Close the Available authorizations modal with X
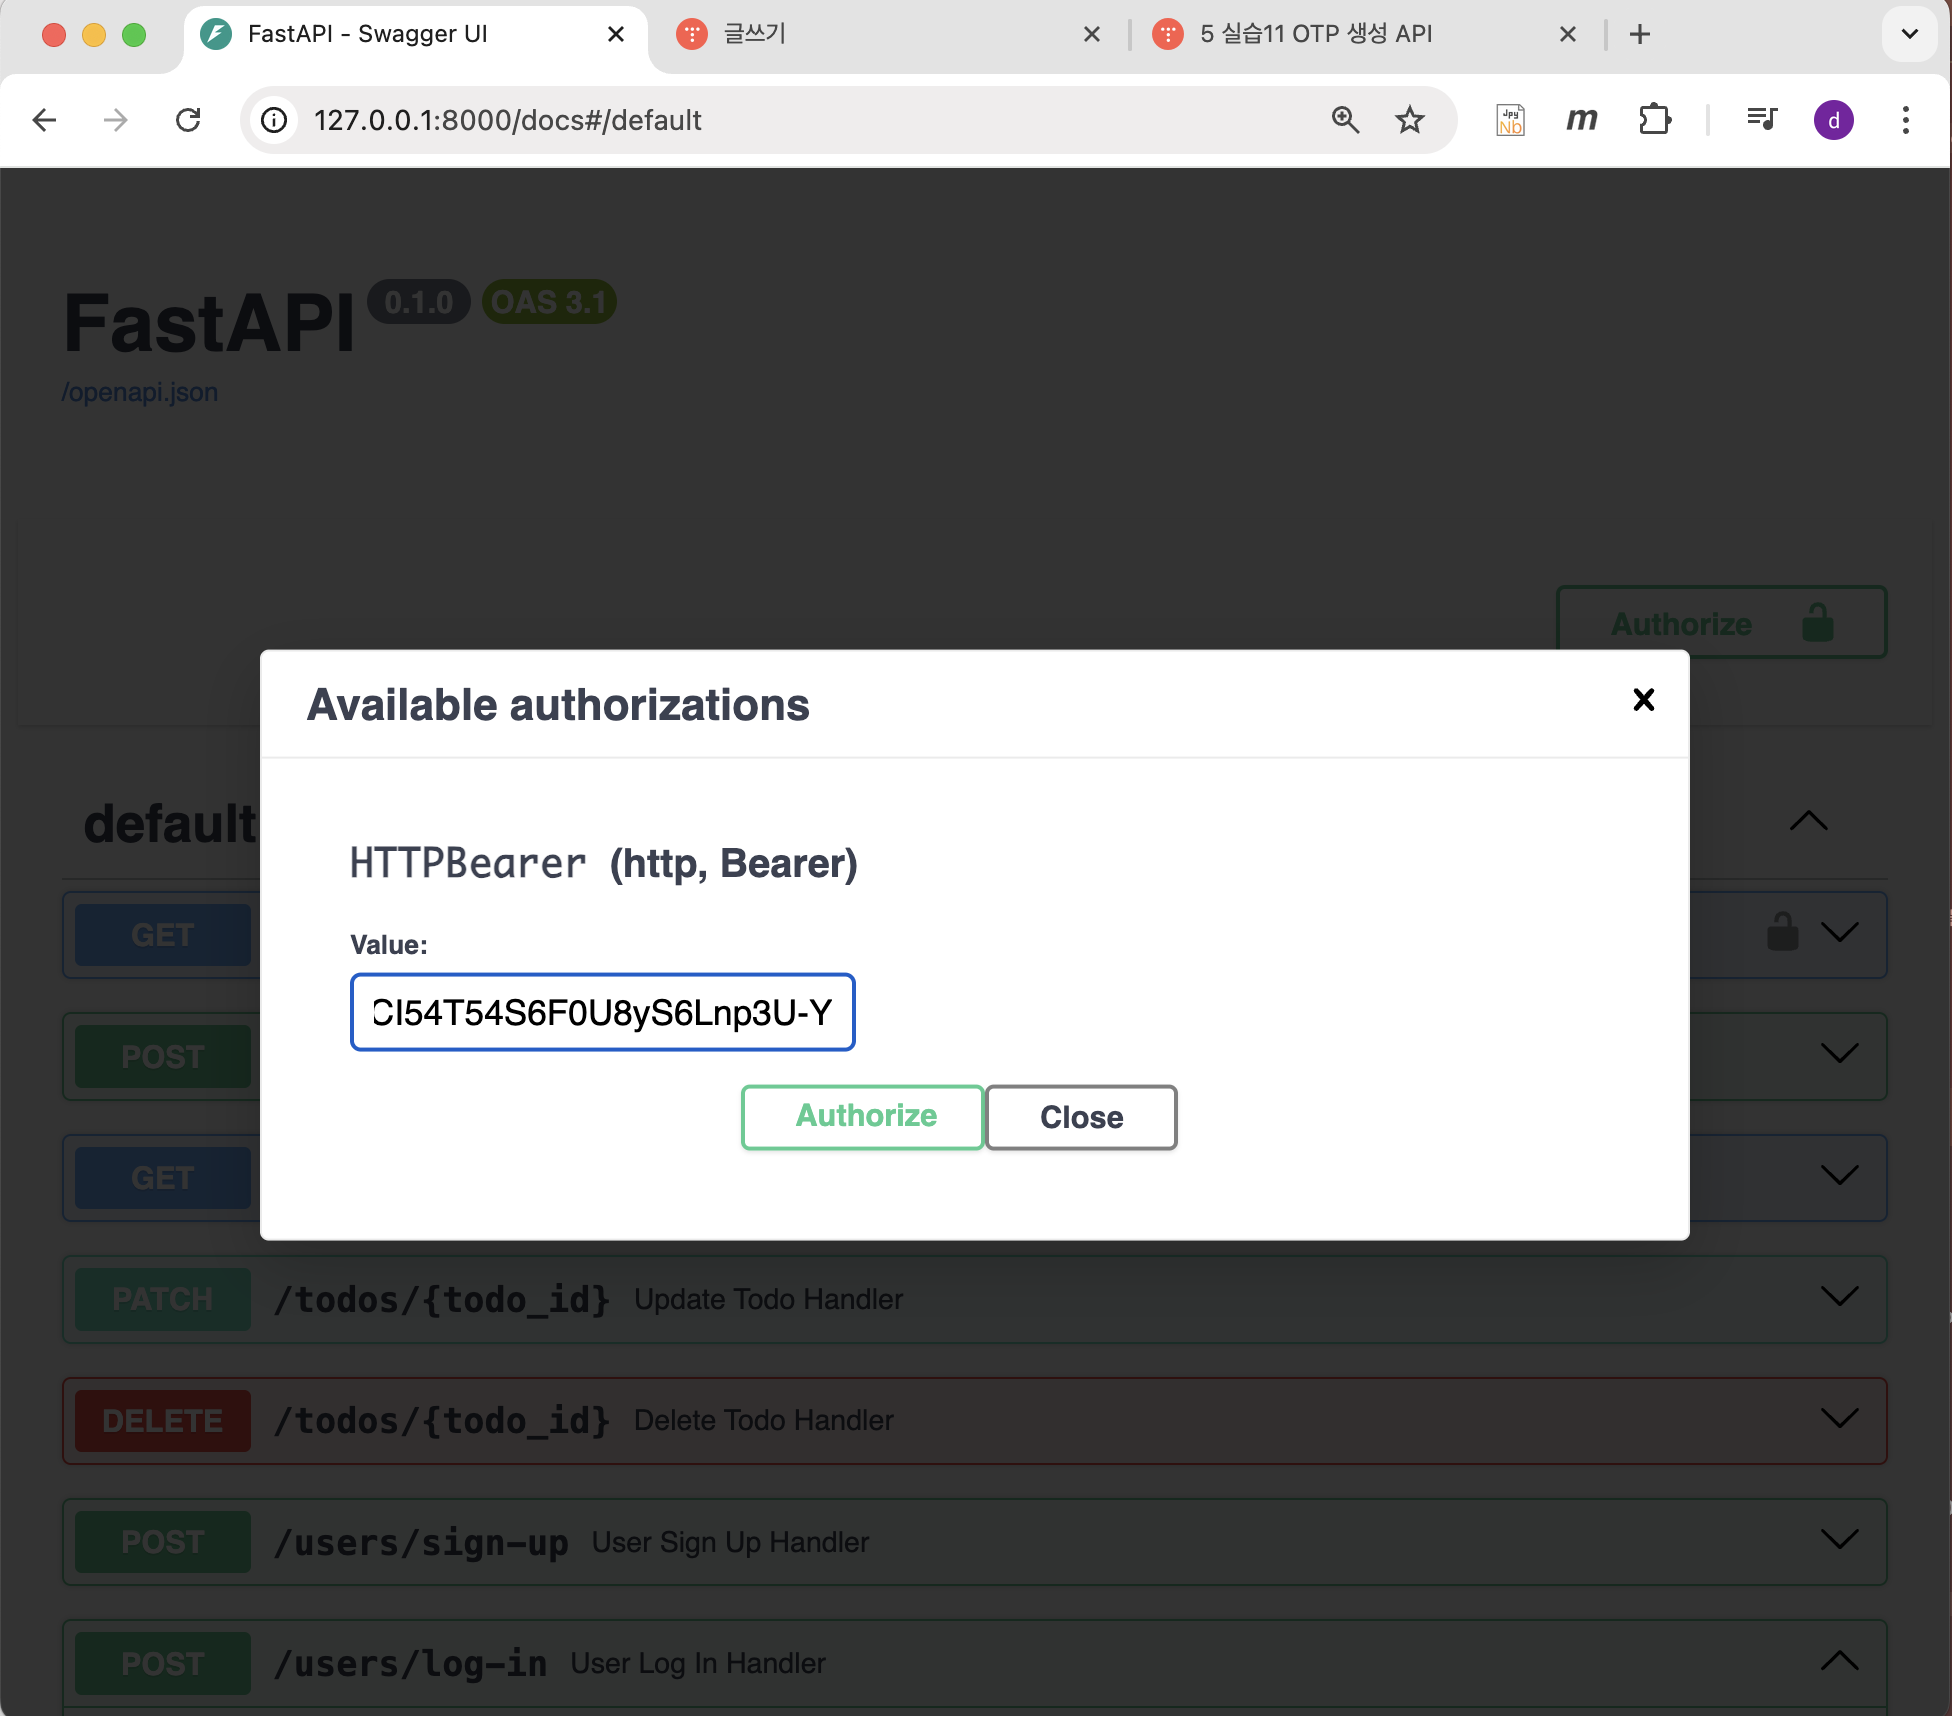This screenshot has height=1716, width=1952. pyautogui.click(x=1643, y=700)
